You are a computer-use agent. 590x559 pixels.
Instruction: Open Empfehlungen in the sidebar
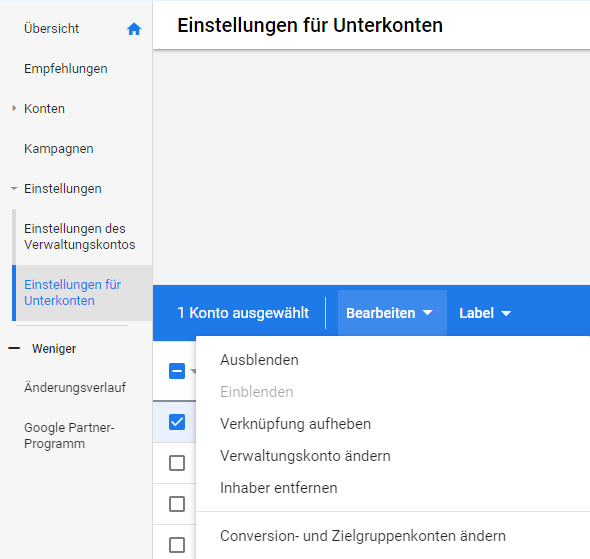pyautogui.click(x=65, y=69)
